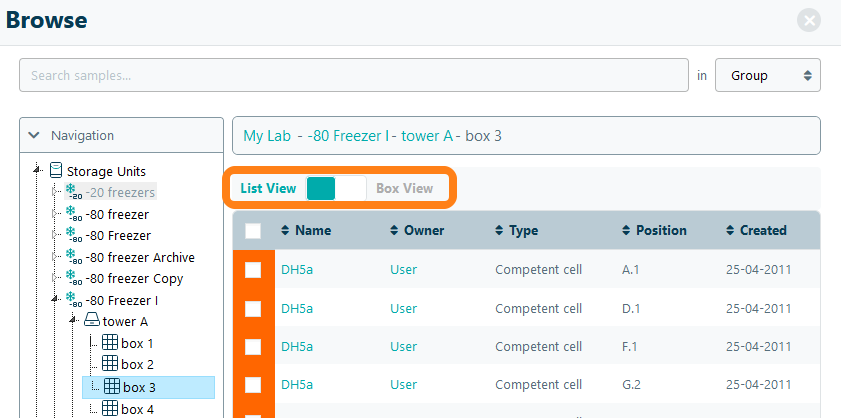Click the box 1 grid icon
This screenshot has height=418, width=841.
click(110, 343)
